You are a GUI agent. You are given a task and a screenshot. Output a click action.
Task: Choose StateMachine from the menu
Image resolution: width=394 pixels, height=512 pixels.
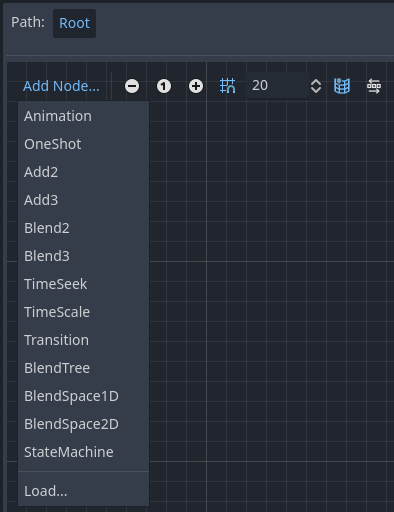(x=84, y=452)
